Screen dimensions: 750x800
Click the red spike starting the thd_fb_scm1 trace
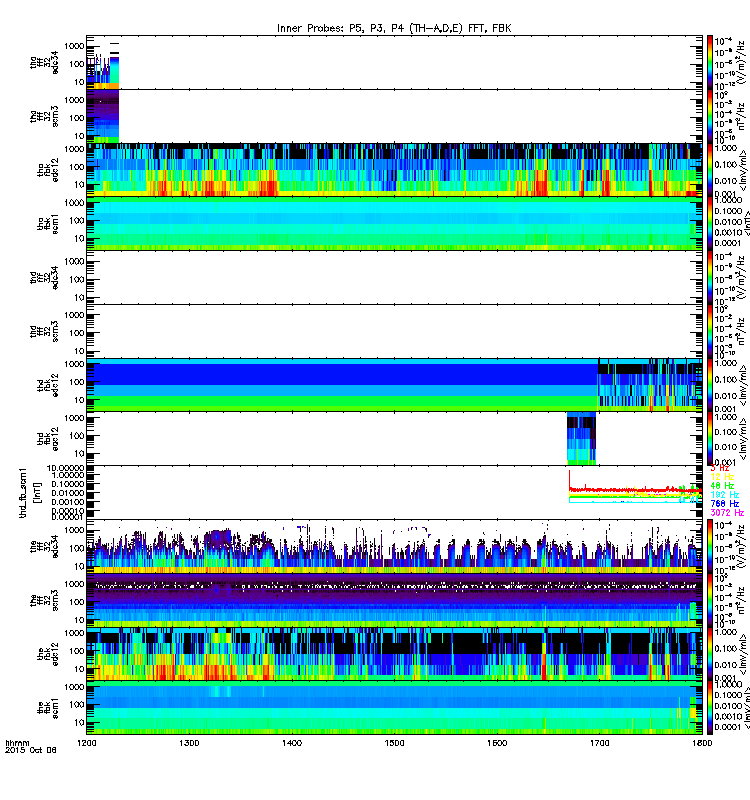569,480
